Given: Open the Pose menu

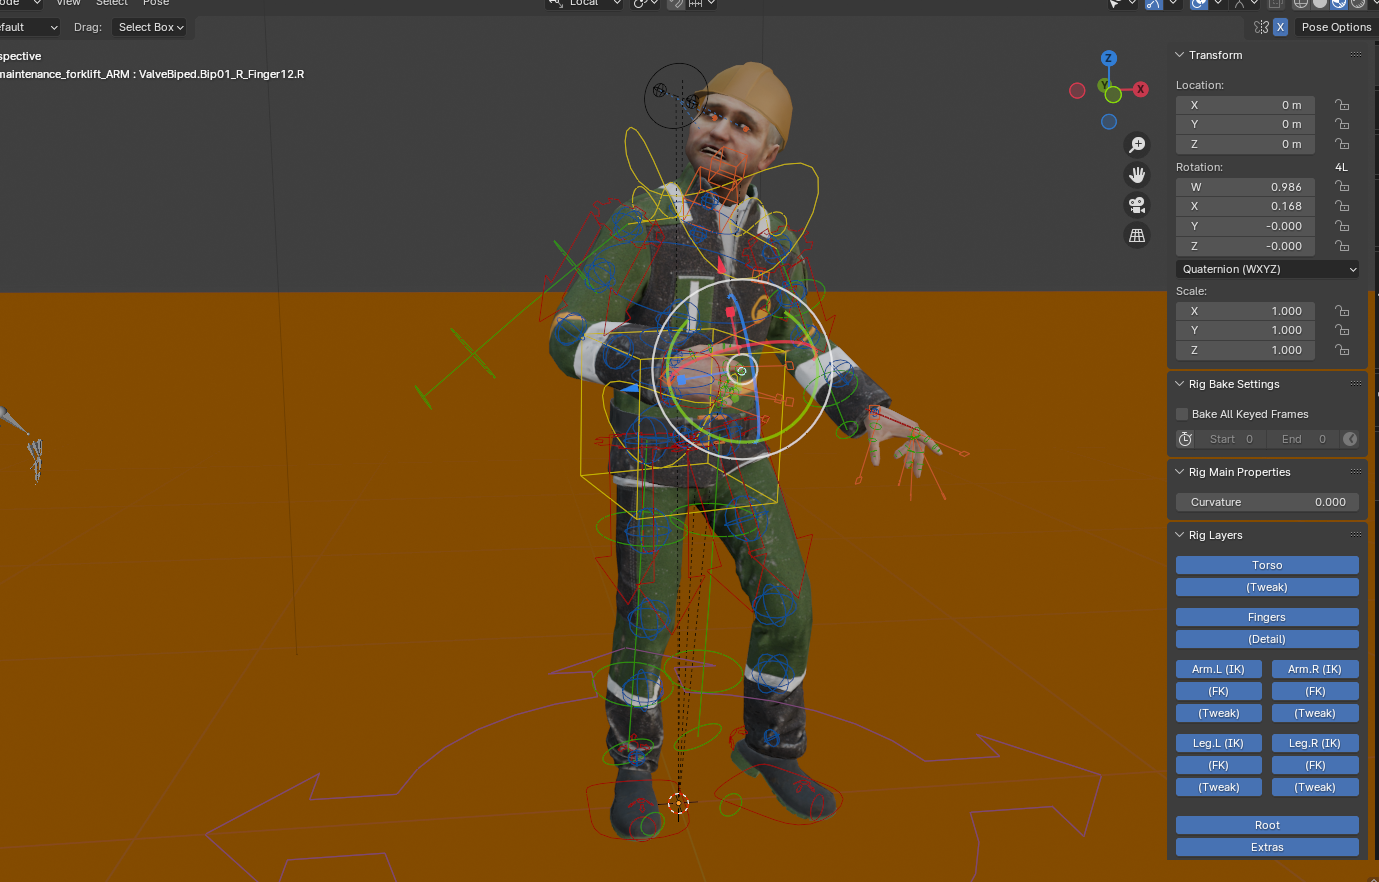Looking at the screenshot, I should coord(156,4).
